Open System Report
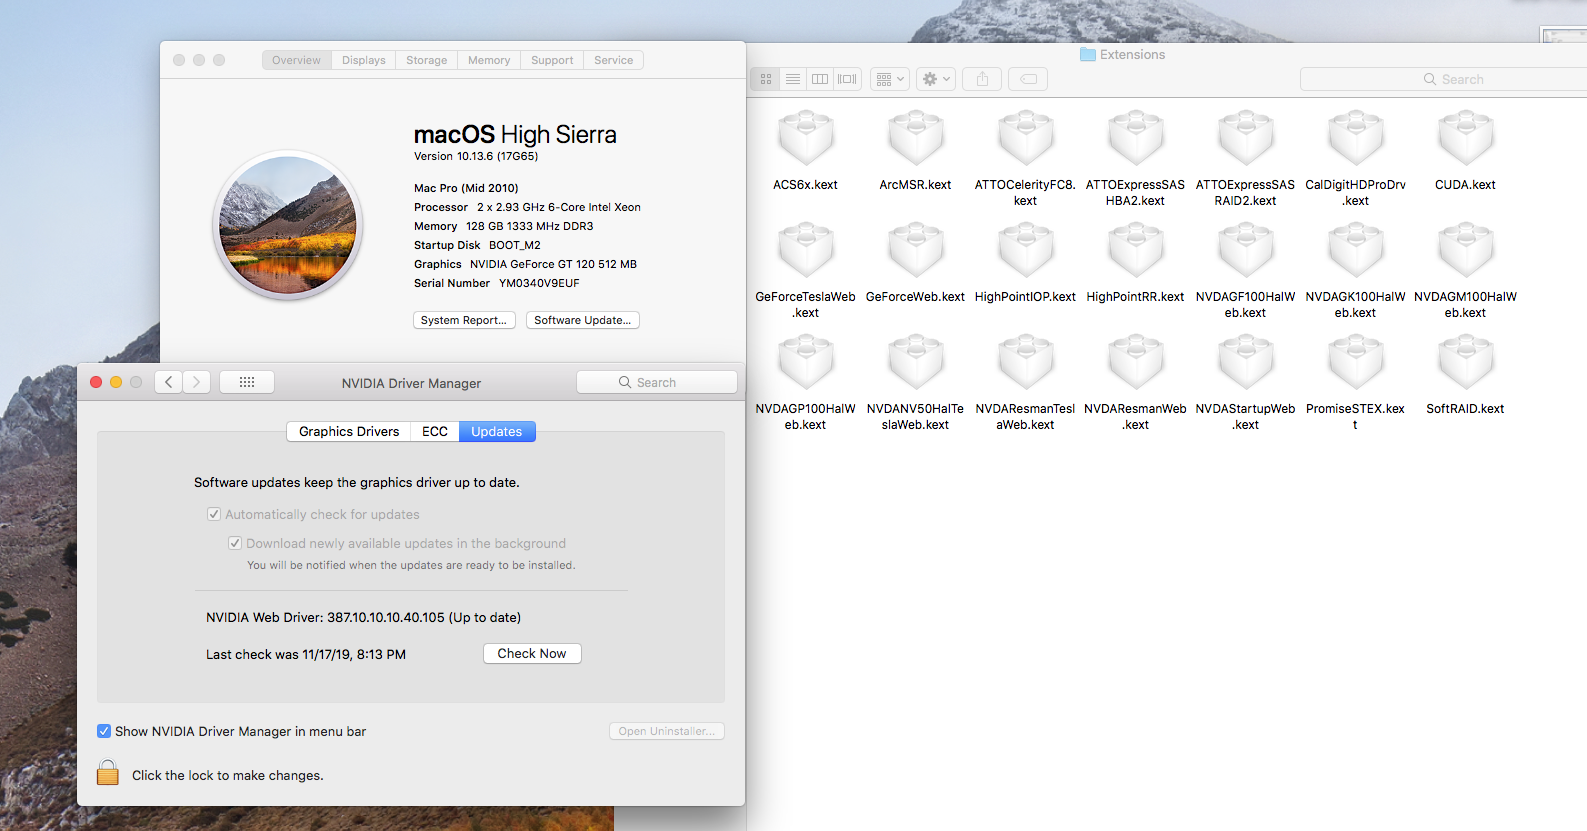The height and width of the screenshot is (831, 1587). [x=464, y=320]
